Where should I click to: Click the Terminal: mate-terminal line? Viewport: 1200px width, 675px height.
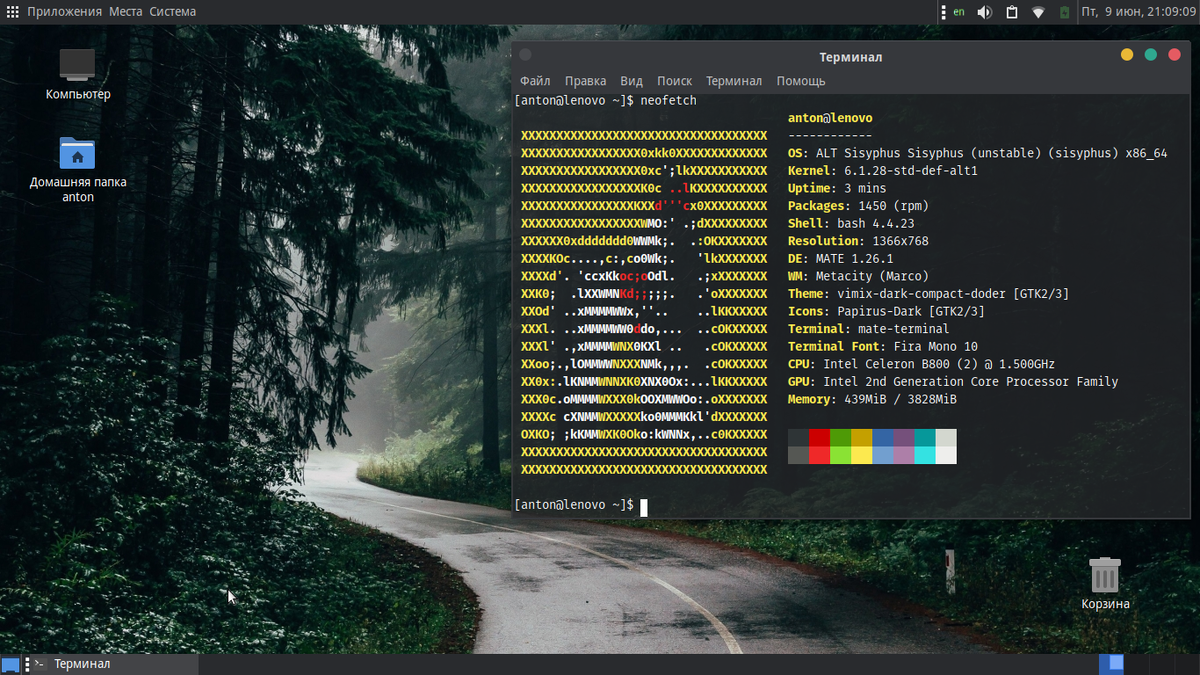pos(869,329)
